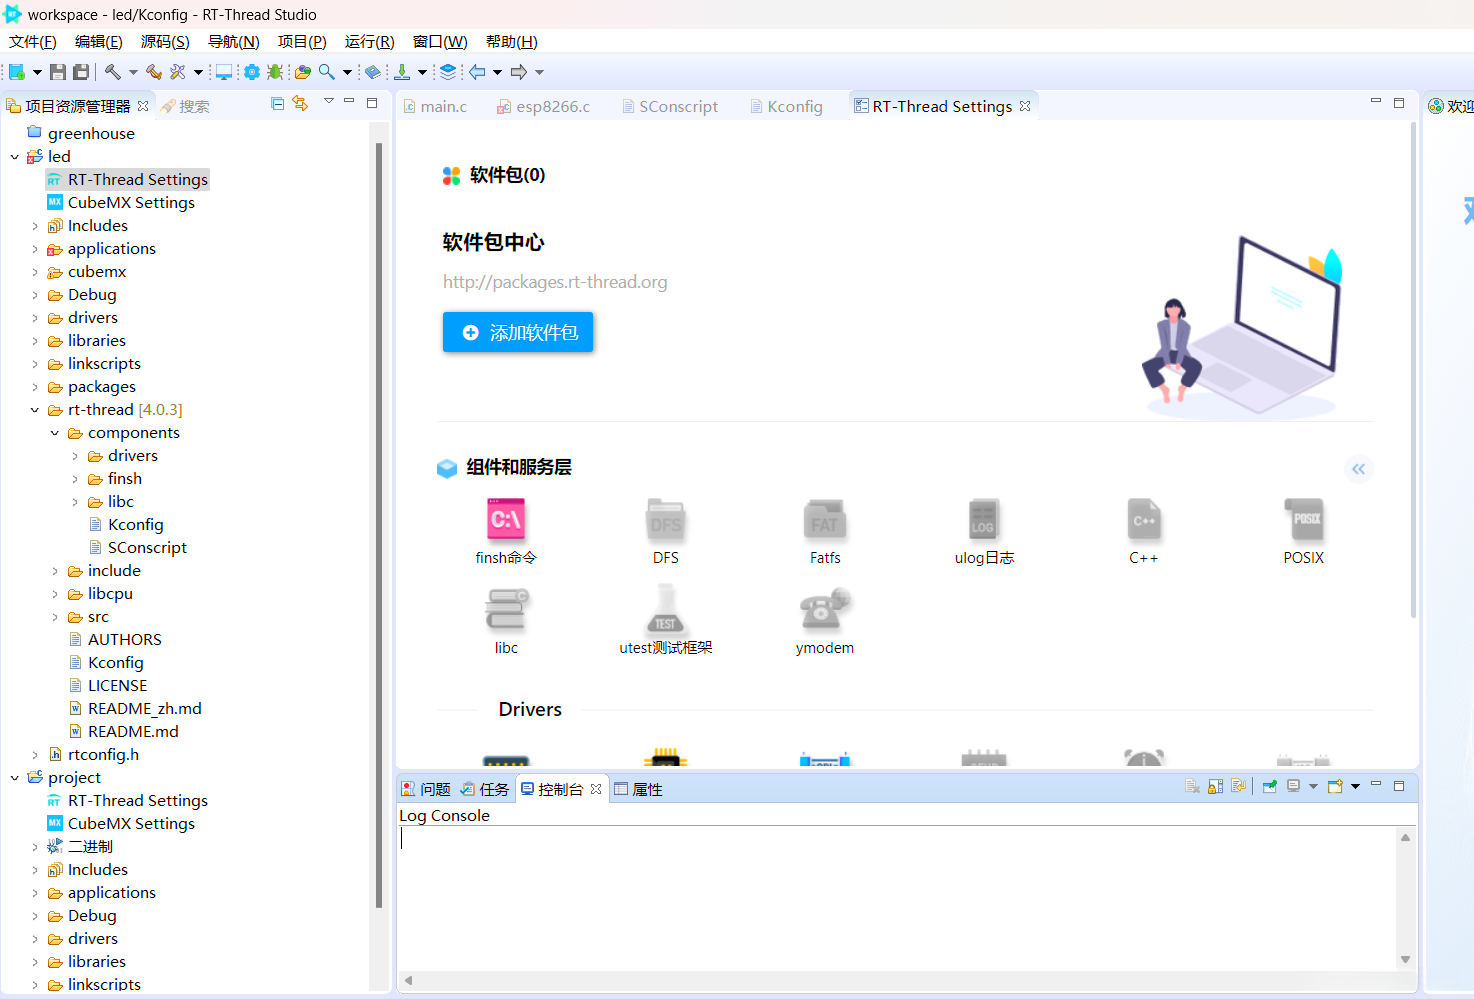Collapse the components folder
This screenshot has width=1474, height=999.
[55, 433]
